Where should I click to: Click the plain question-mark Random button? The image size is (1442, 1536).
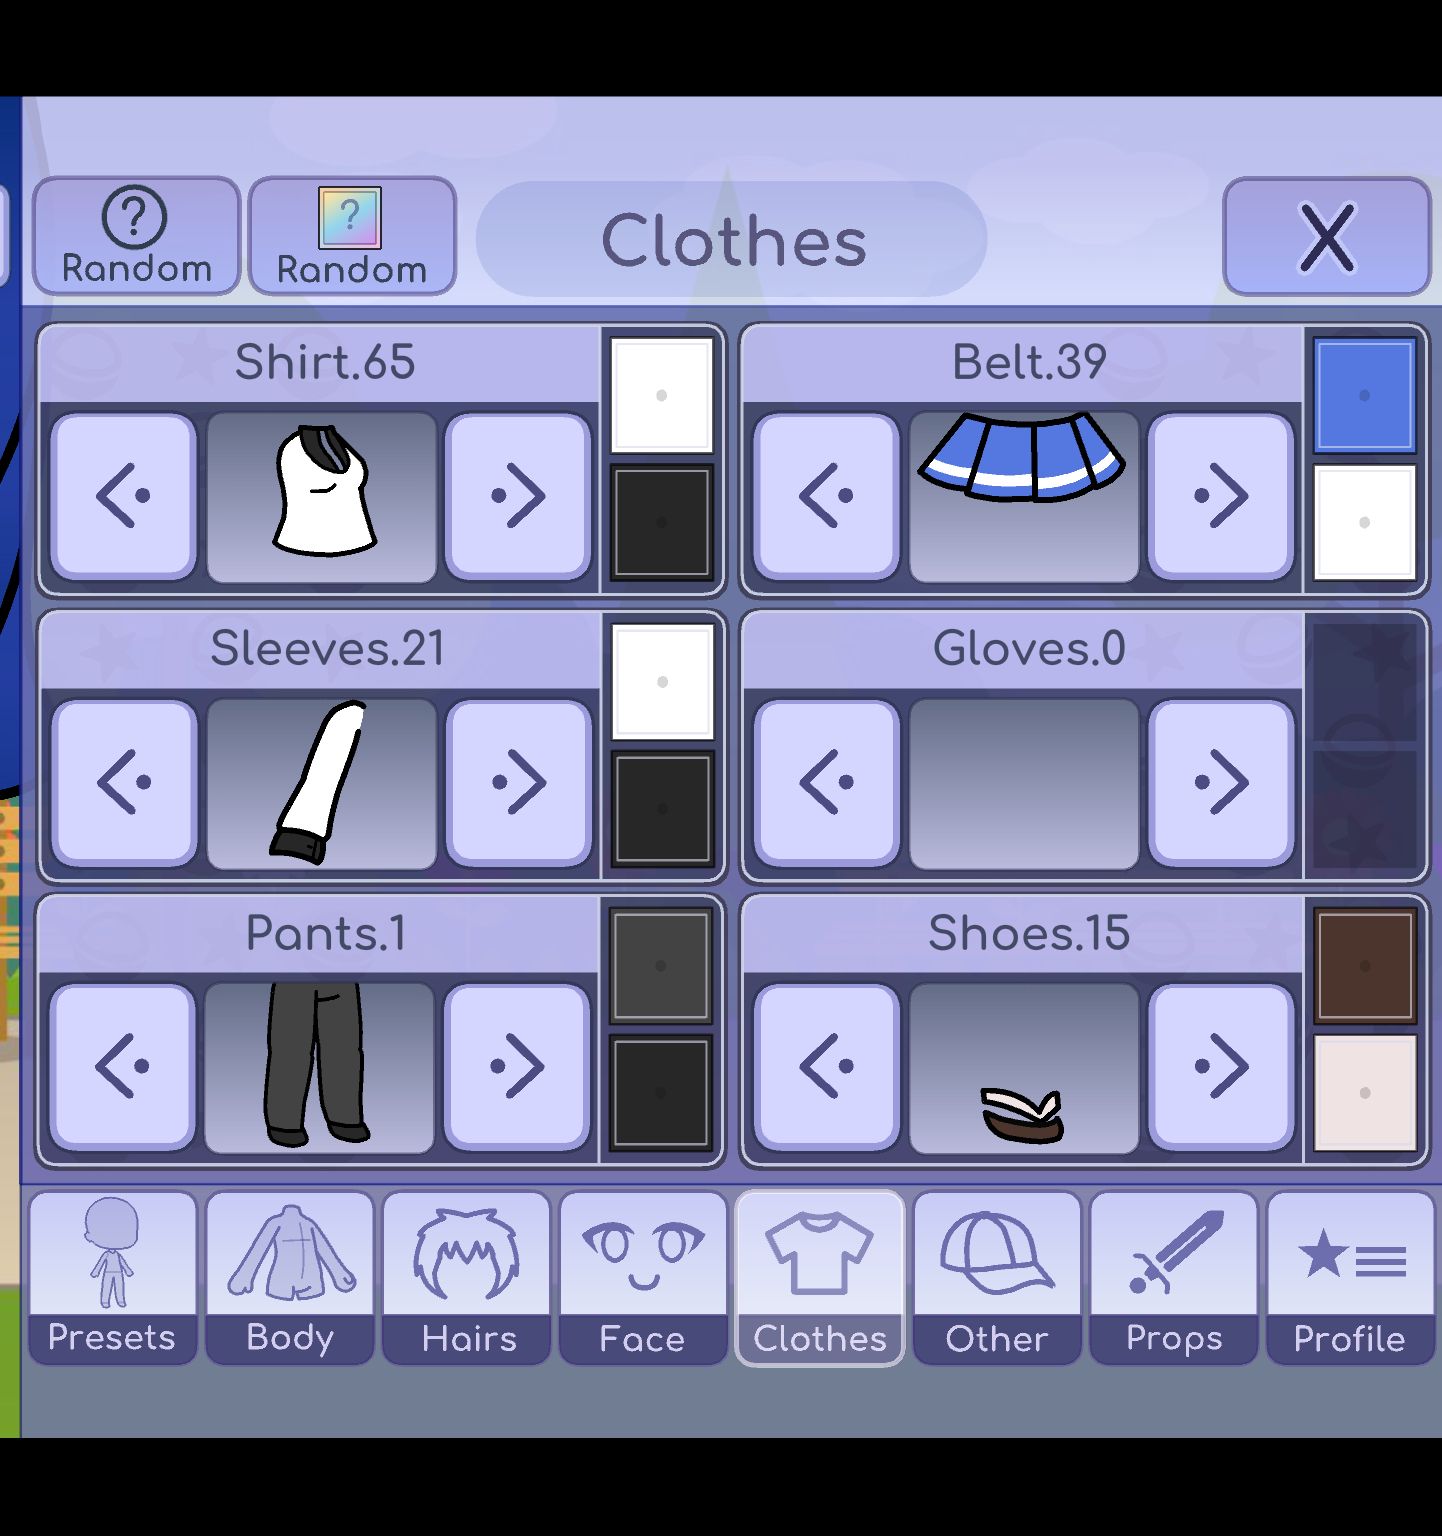tap(136, 236)
